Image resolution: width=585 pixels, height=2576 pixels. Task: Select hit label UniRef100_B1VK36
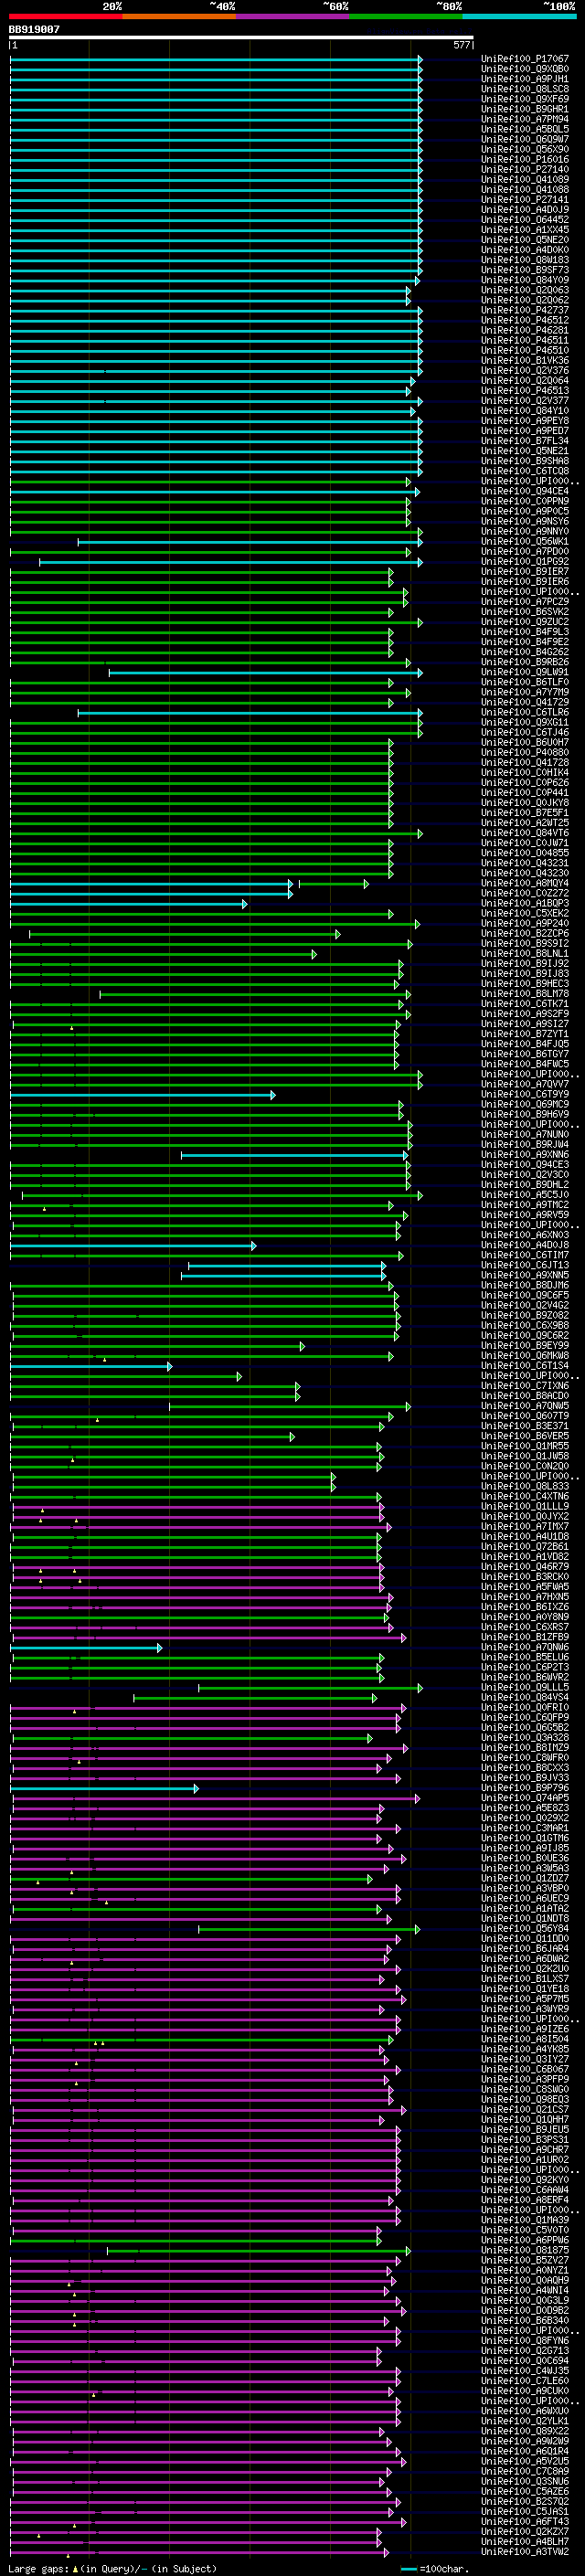(x=525, y=360)
